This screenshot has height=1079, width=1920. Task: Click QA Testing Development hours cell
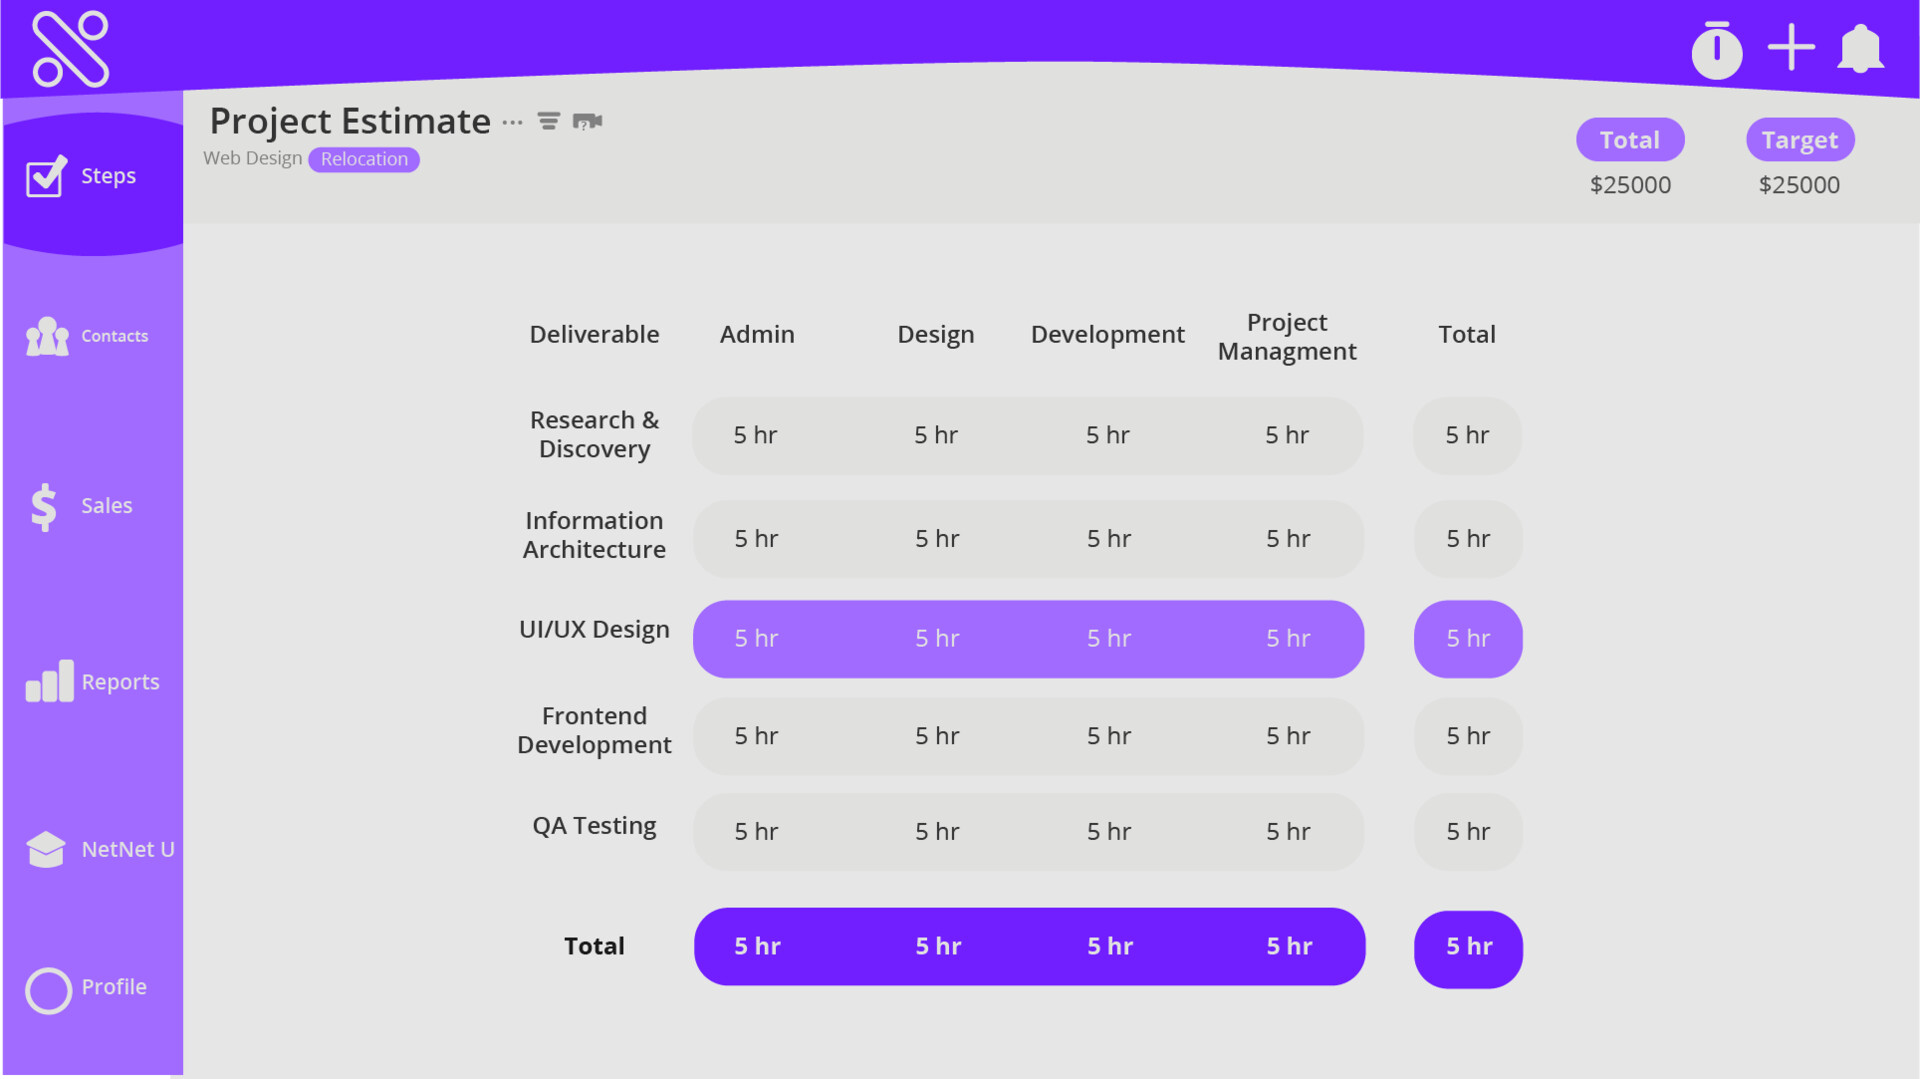click(1108, 832)
